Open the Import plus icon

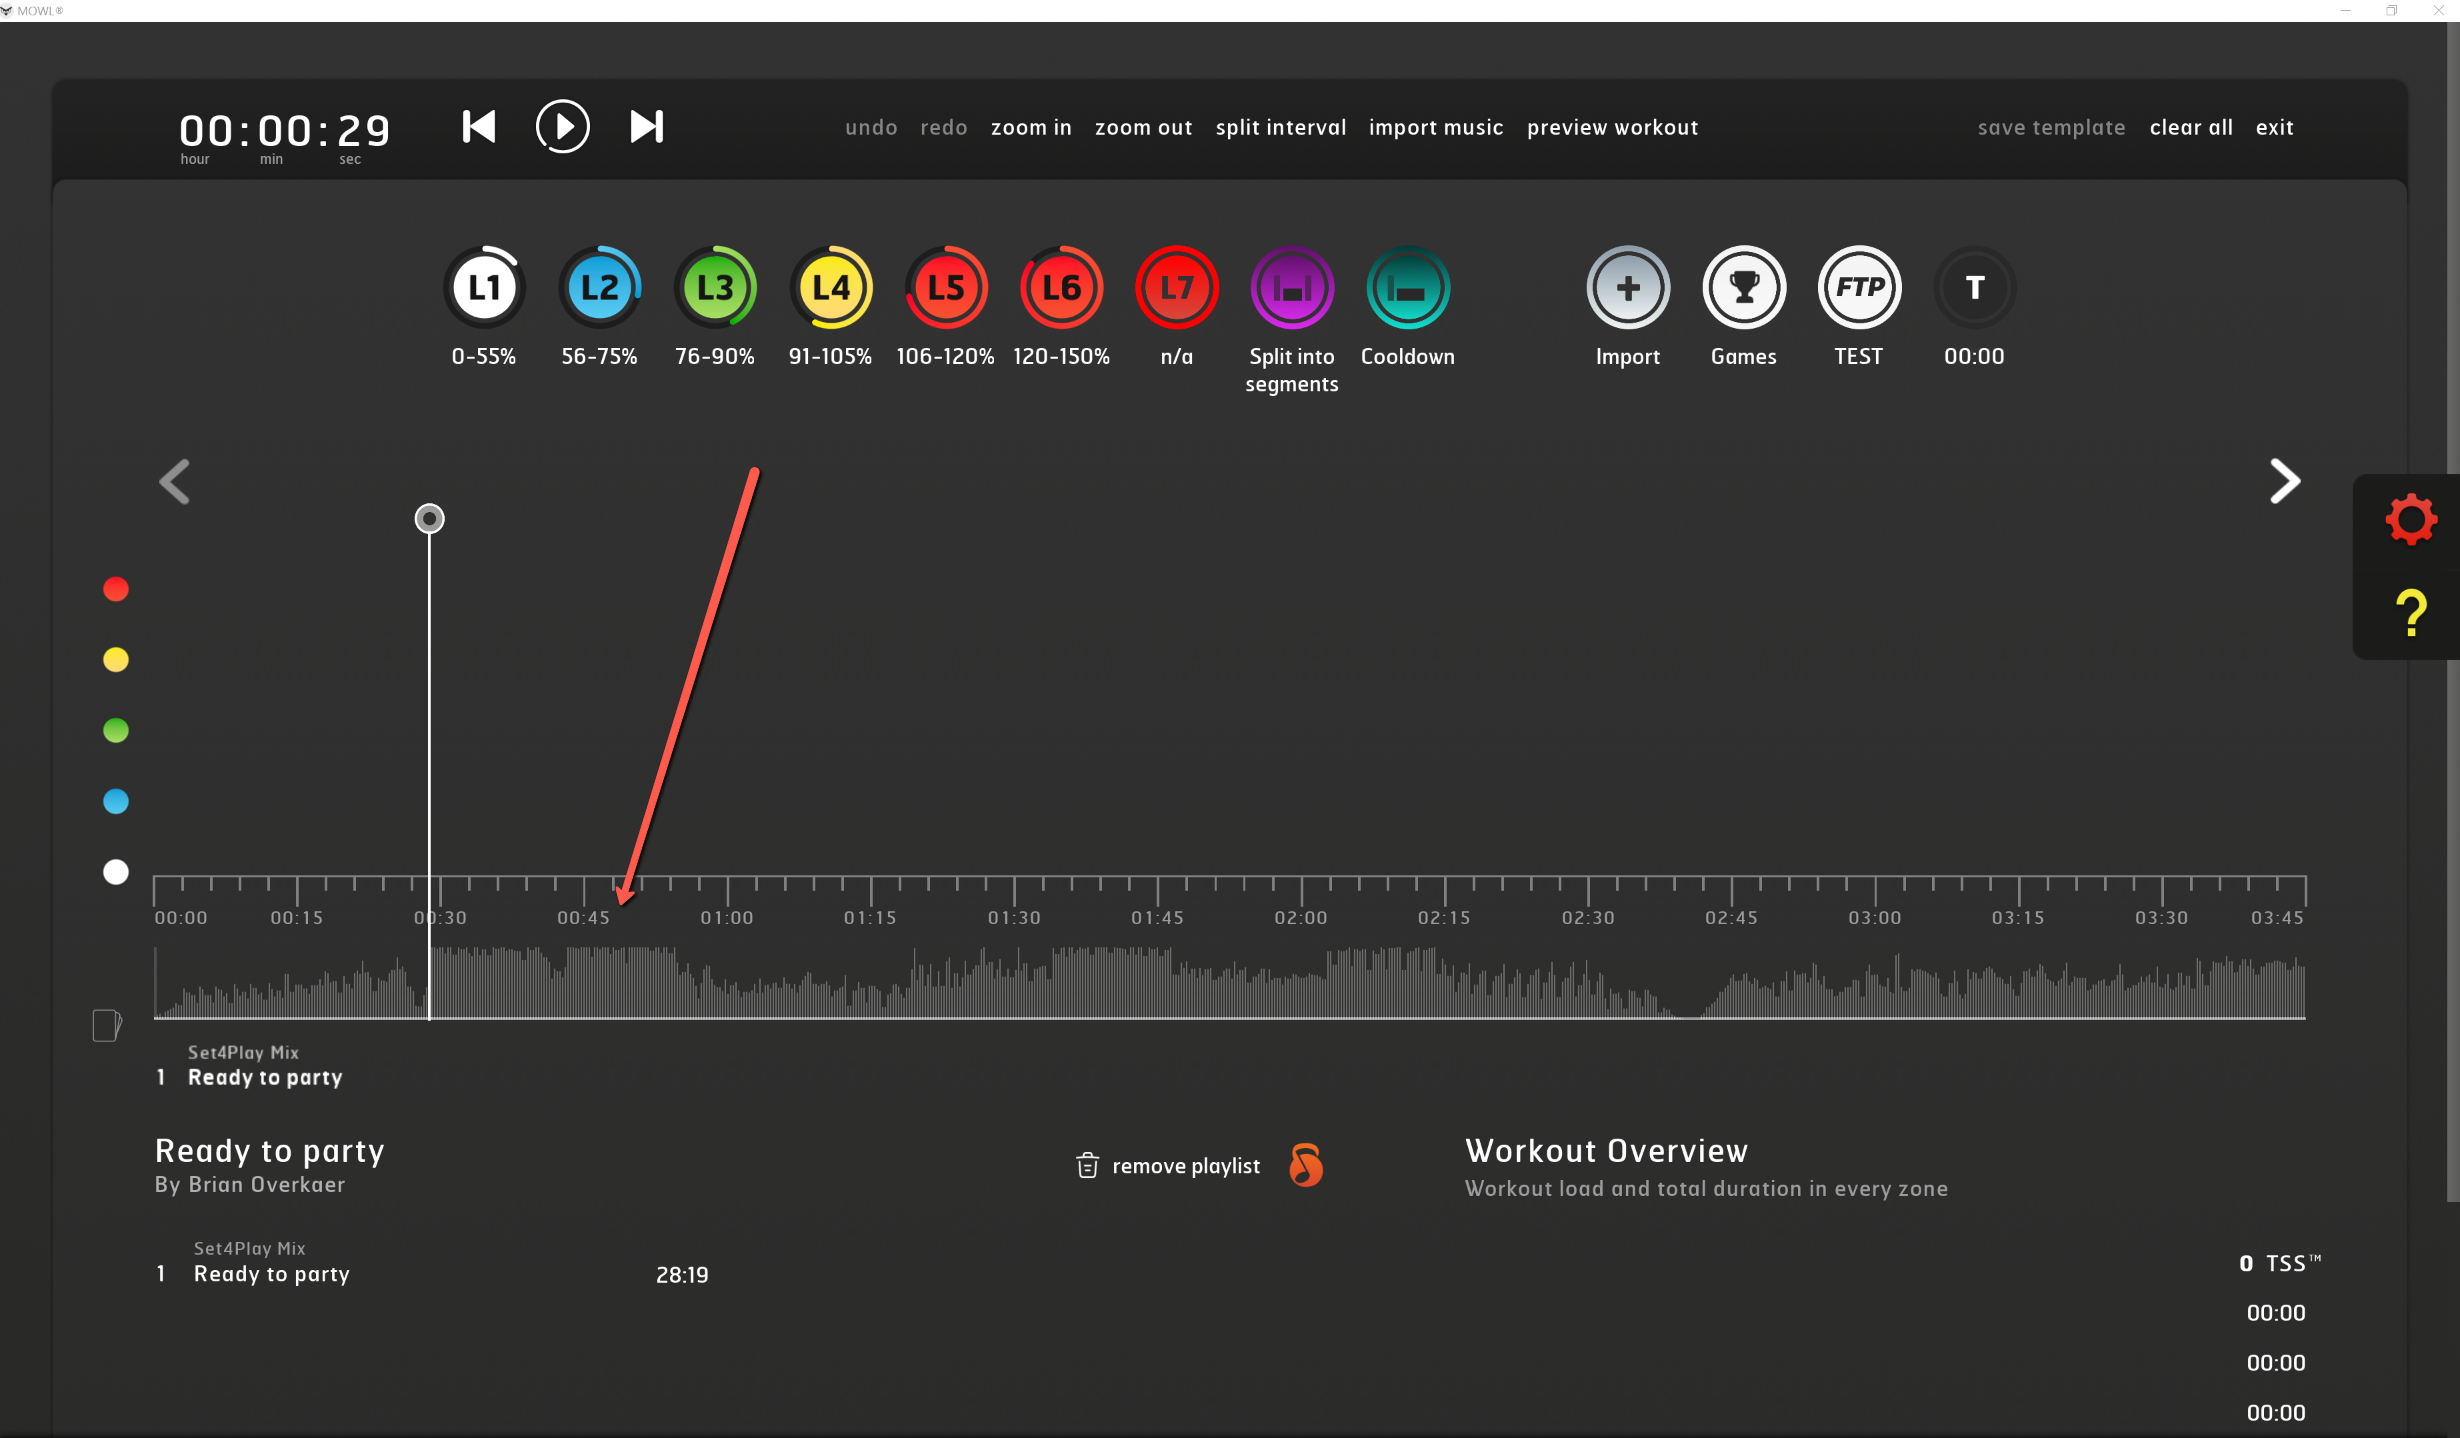tap(1628, 288)
